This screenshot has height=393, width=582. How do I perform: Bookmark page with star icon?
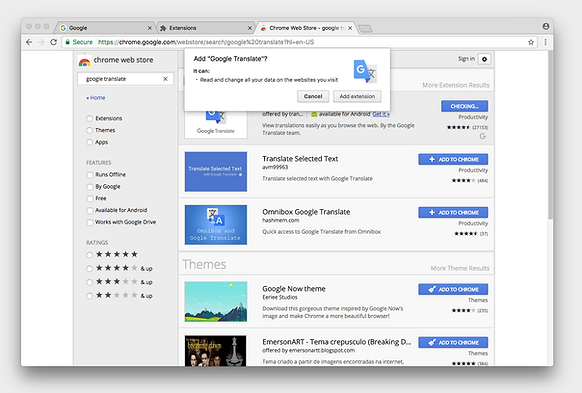531,42
